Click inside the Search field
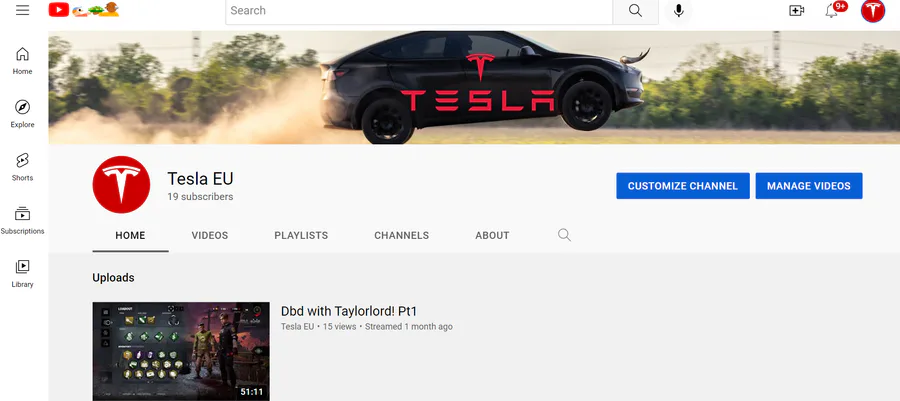Image resolution: width=900 pixels, height=401 pixels. 419,11
